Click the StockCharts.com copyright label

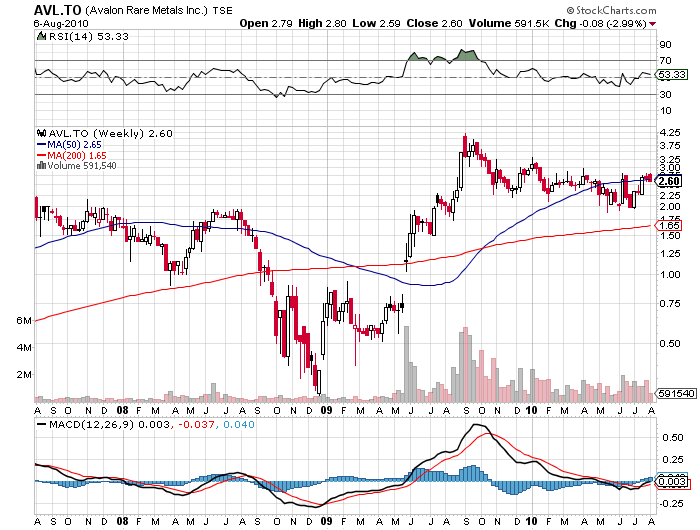(x=611, y=10)
